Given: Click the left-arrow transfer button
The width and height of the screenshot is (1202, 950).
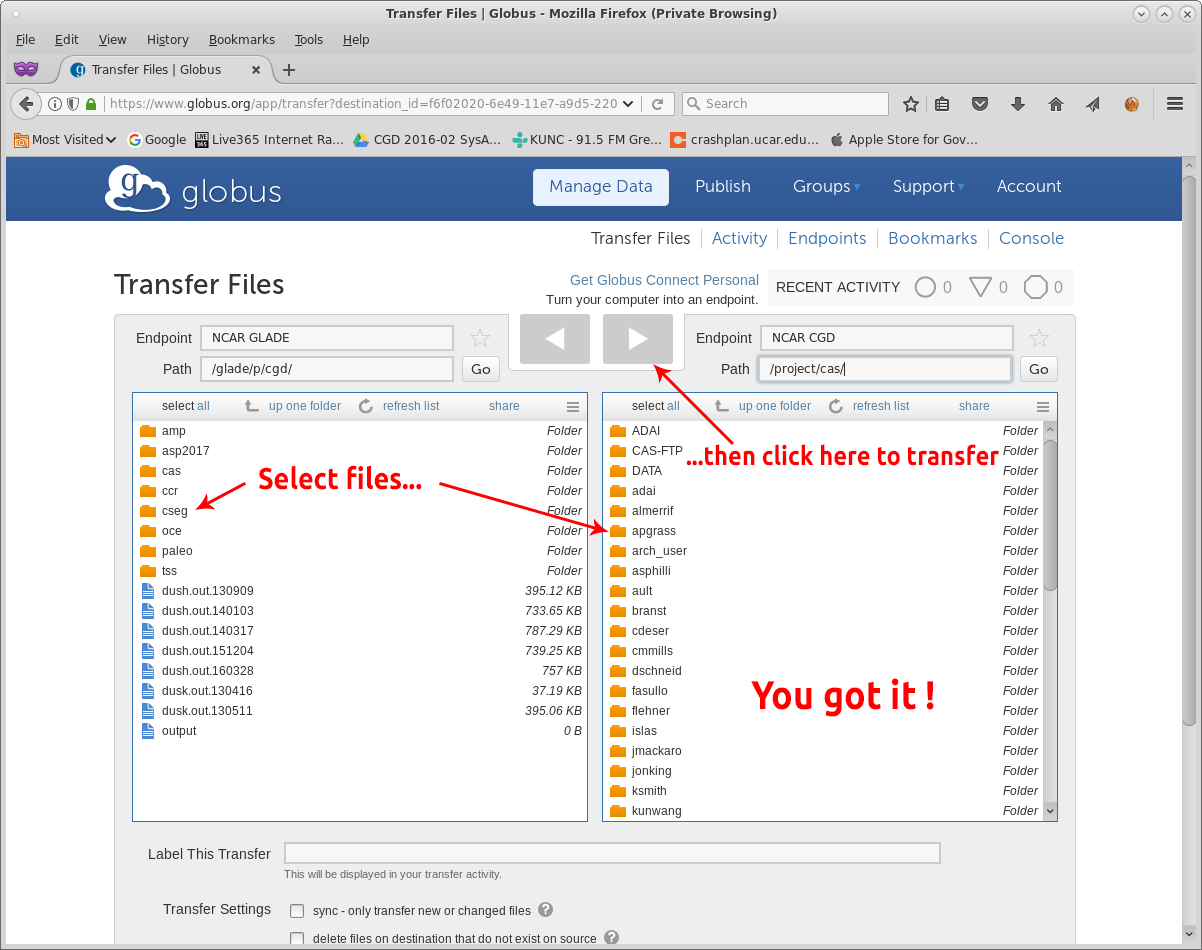Looking at the screenshot, I should point(554,339).
